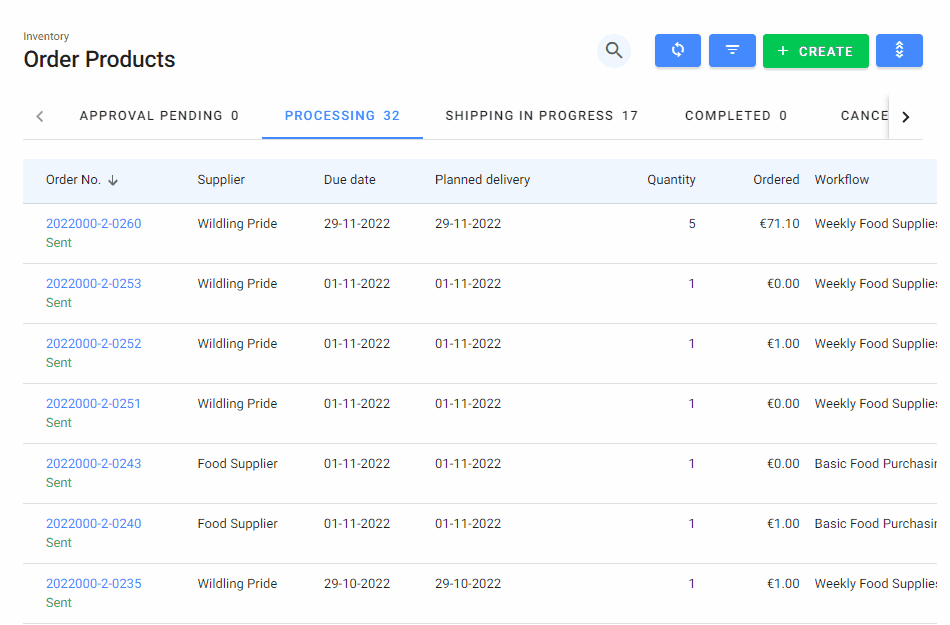
Task: Switch to Approval Pending tab
Action: 159,116
